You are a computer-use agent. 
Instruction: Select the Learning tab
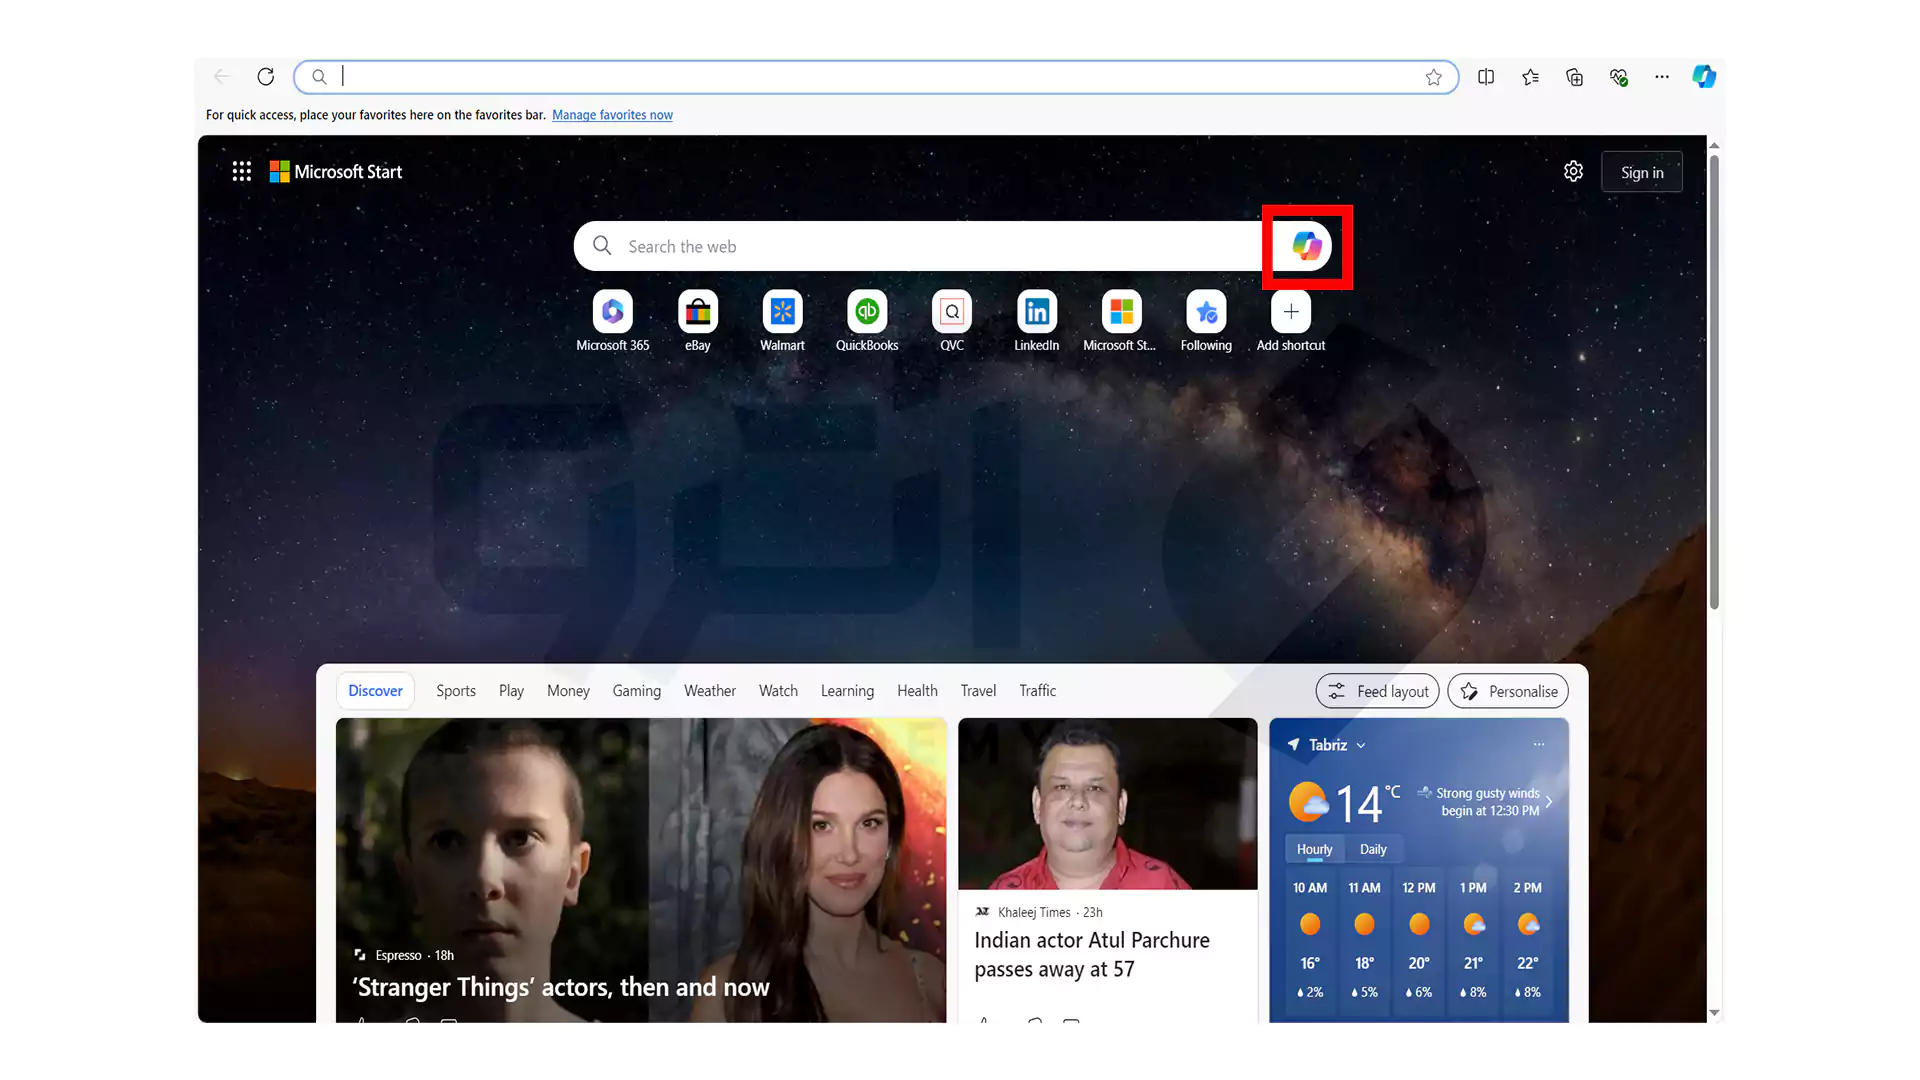click(x=847, y=691)
